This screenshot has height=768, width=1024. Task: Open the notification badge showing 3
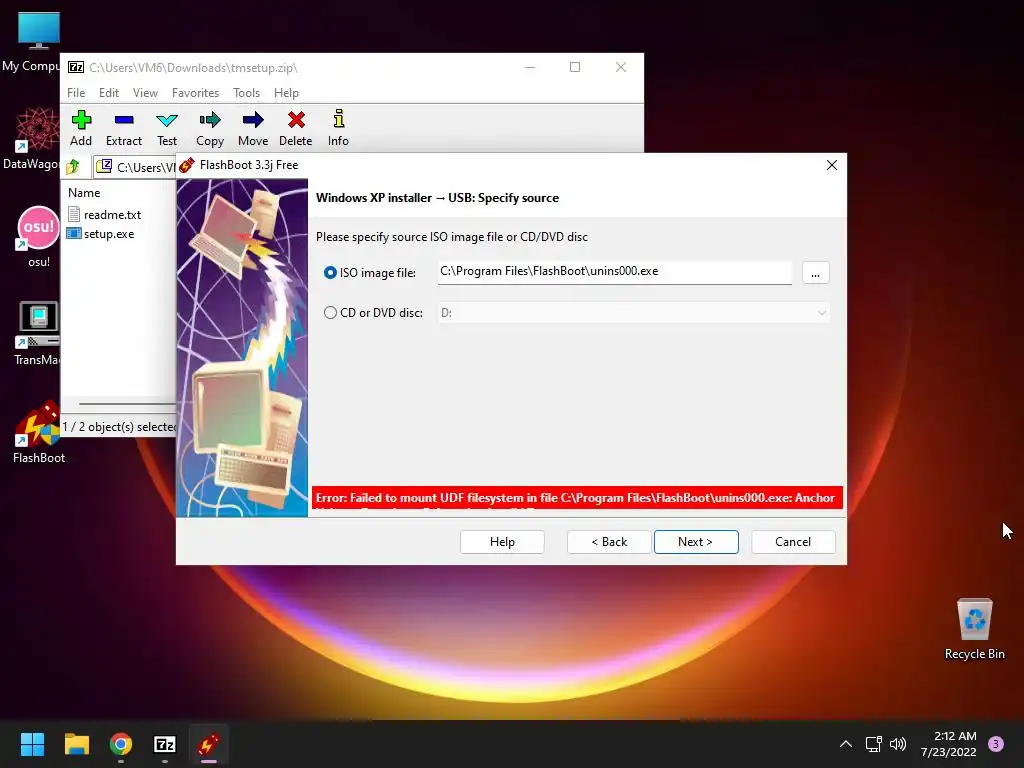click(996, 744)
